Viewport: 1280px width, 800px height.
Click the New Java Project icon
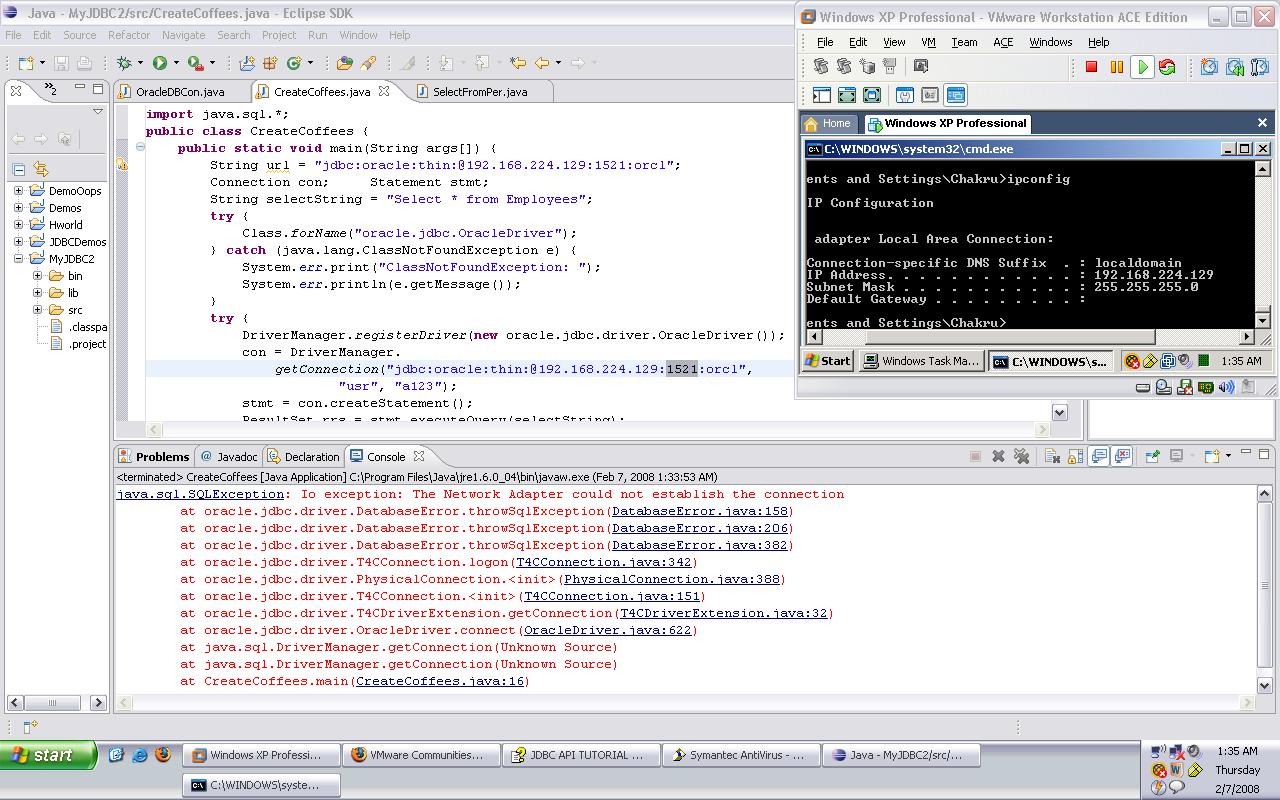247,63
